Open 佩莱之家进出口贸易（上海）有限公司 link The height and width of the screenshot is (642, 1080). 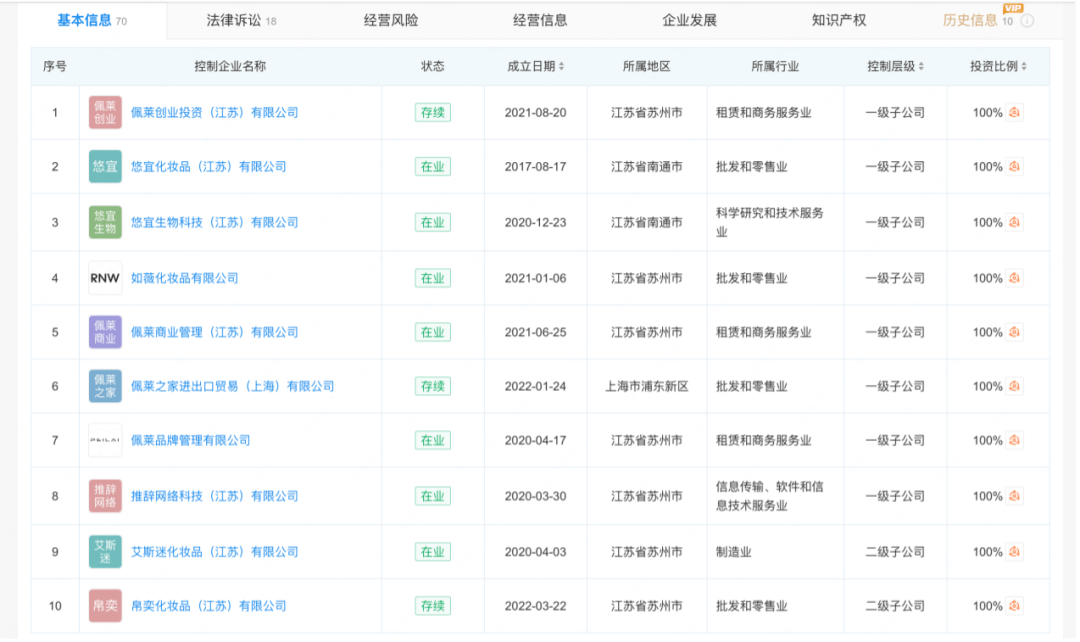[232, 386]
